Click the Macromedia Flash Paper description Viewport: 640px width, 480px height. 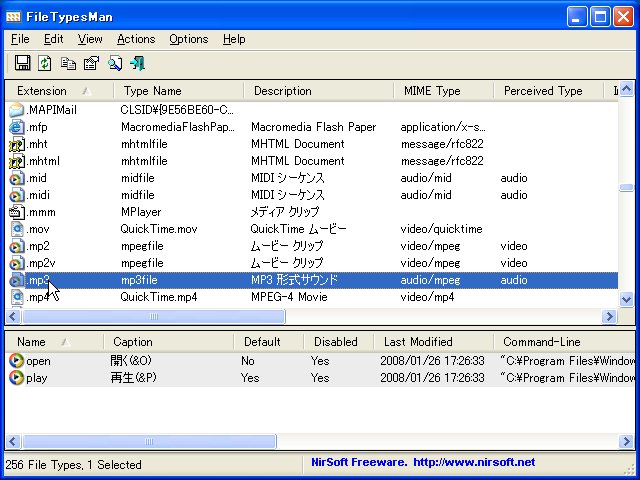click(x=313, y=127)
